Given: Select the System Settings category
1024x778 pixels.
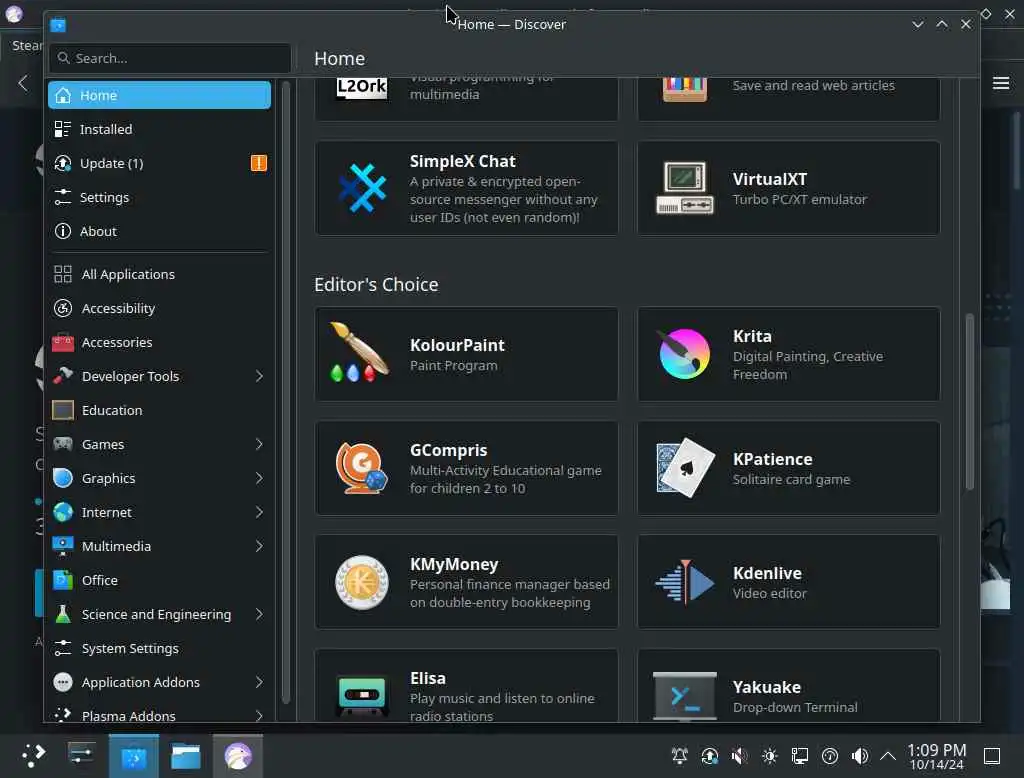Looking at the screenshot, I should pos(159,648).
